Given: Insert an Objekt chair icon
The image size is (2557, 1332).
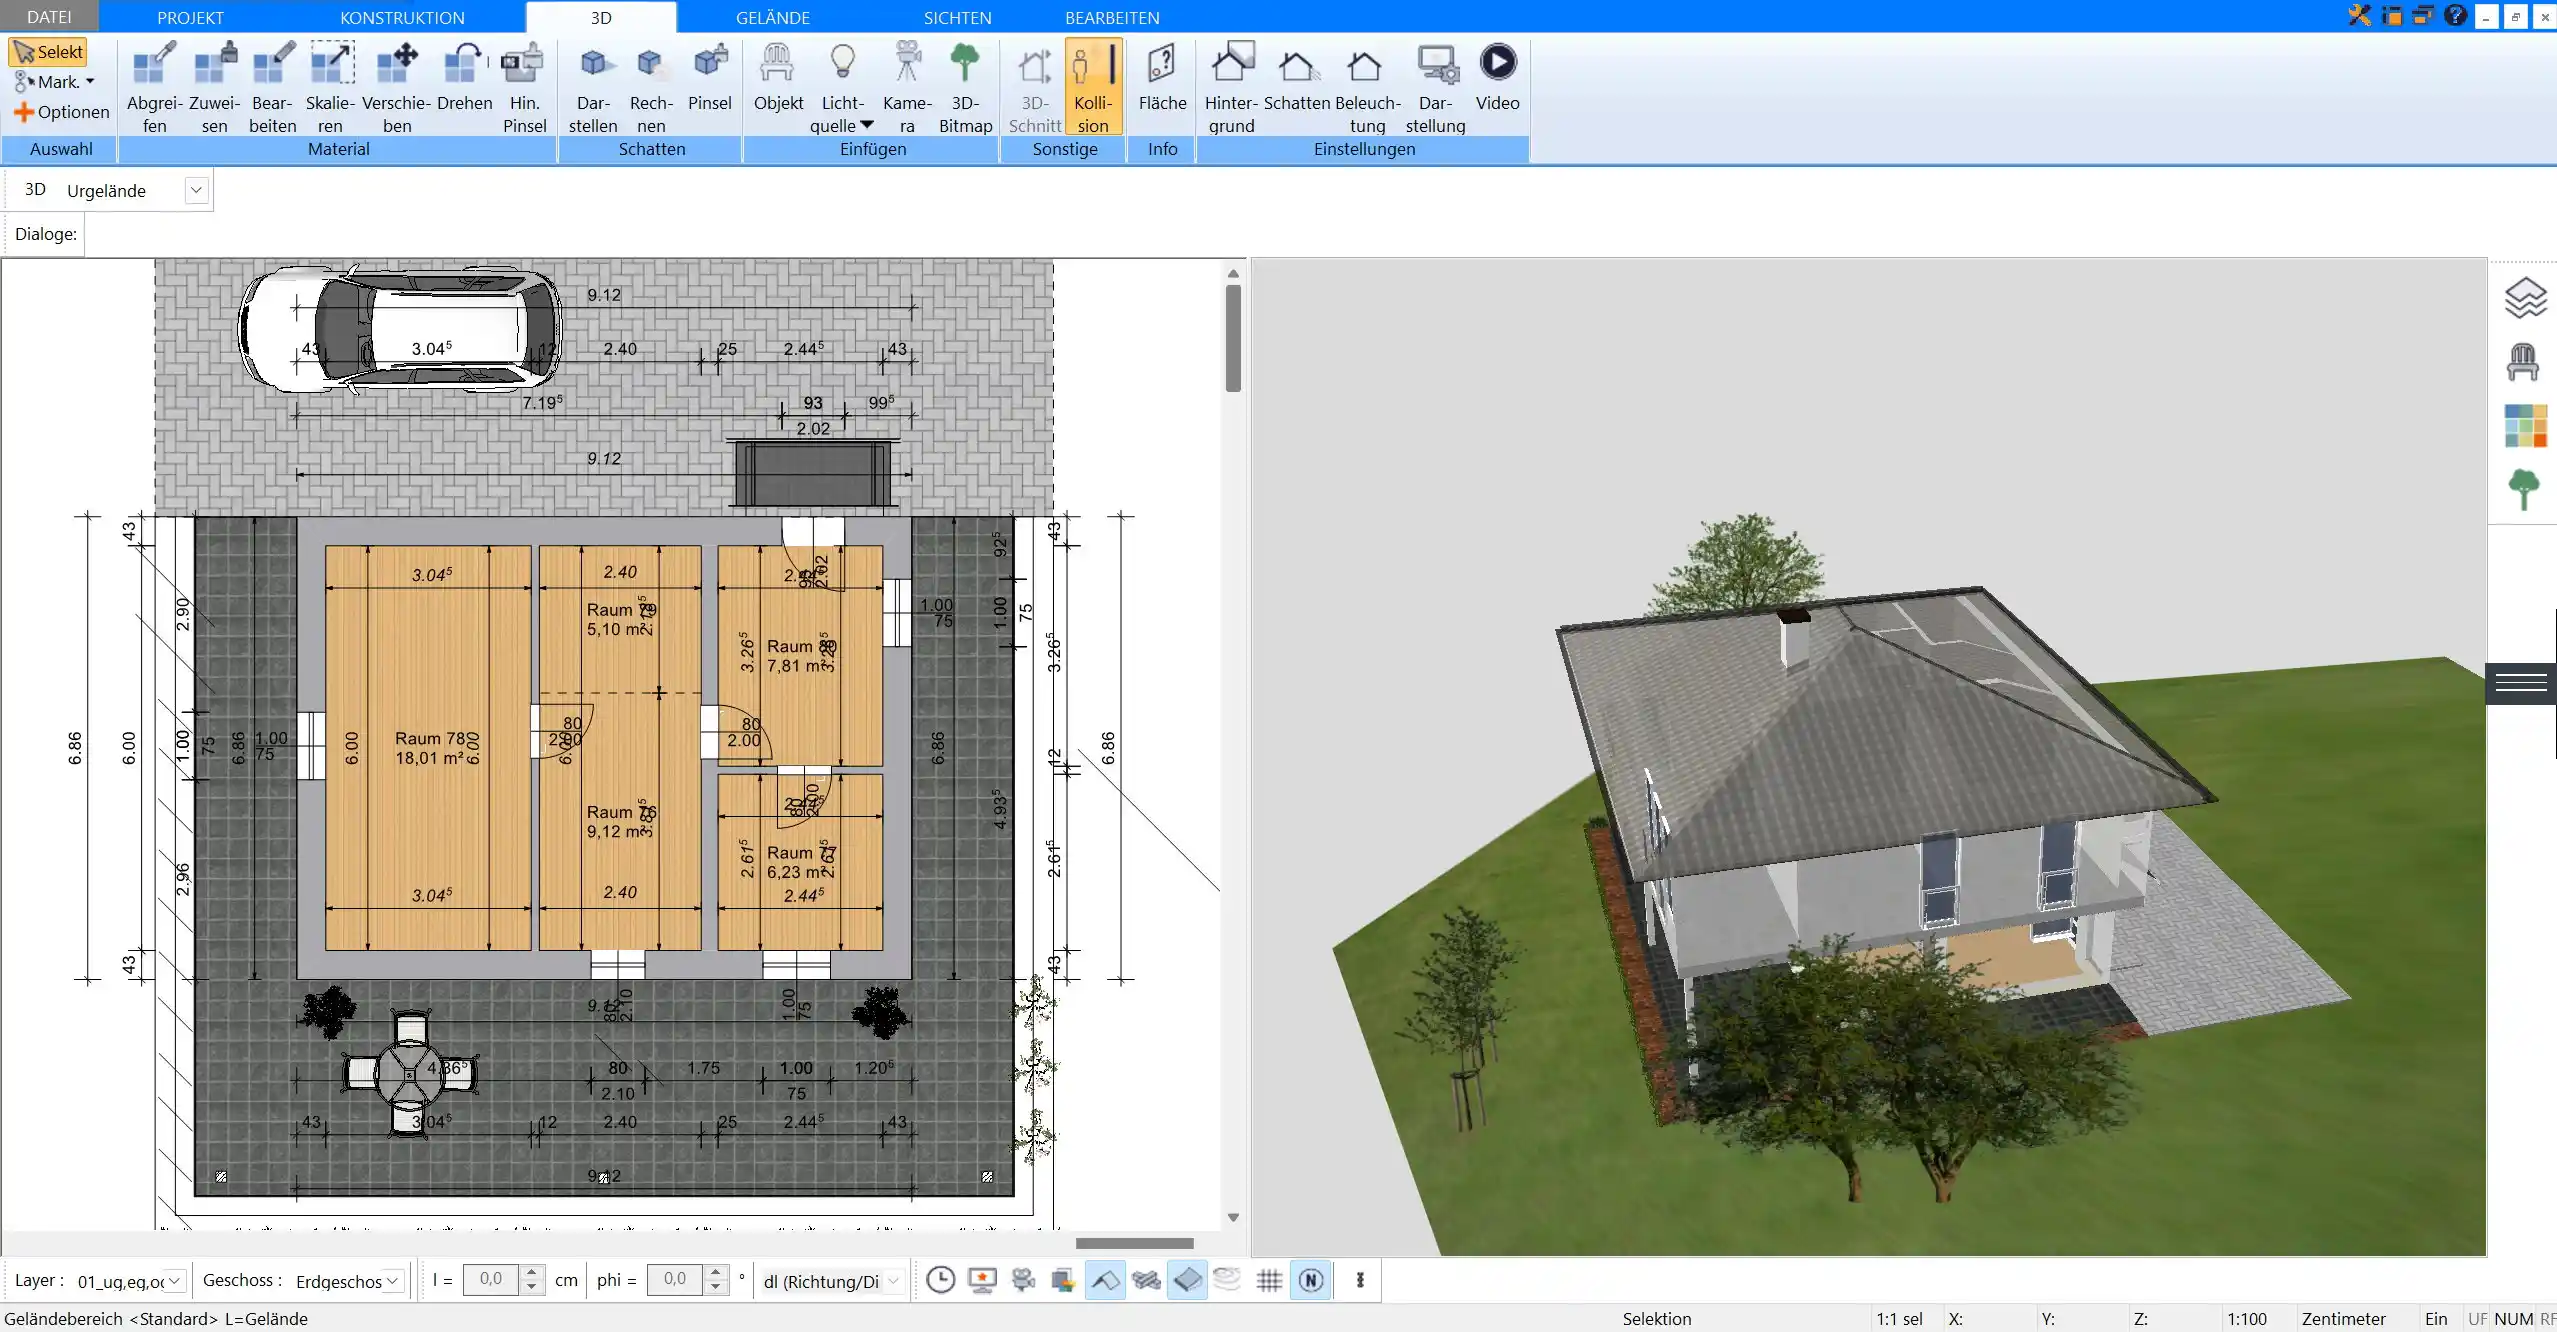Looking at the screenshot, I should pyautogui.click(x=778, y=78).
